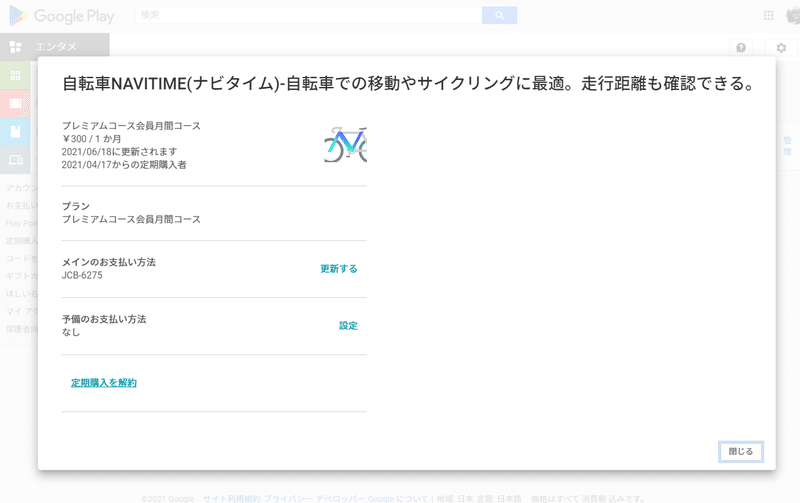
Task: Click the 2021/06/18に更新されます renewal text
Action: click(119, 152)
